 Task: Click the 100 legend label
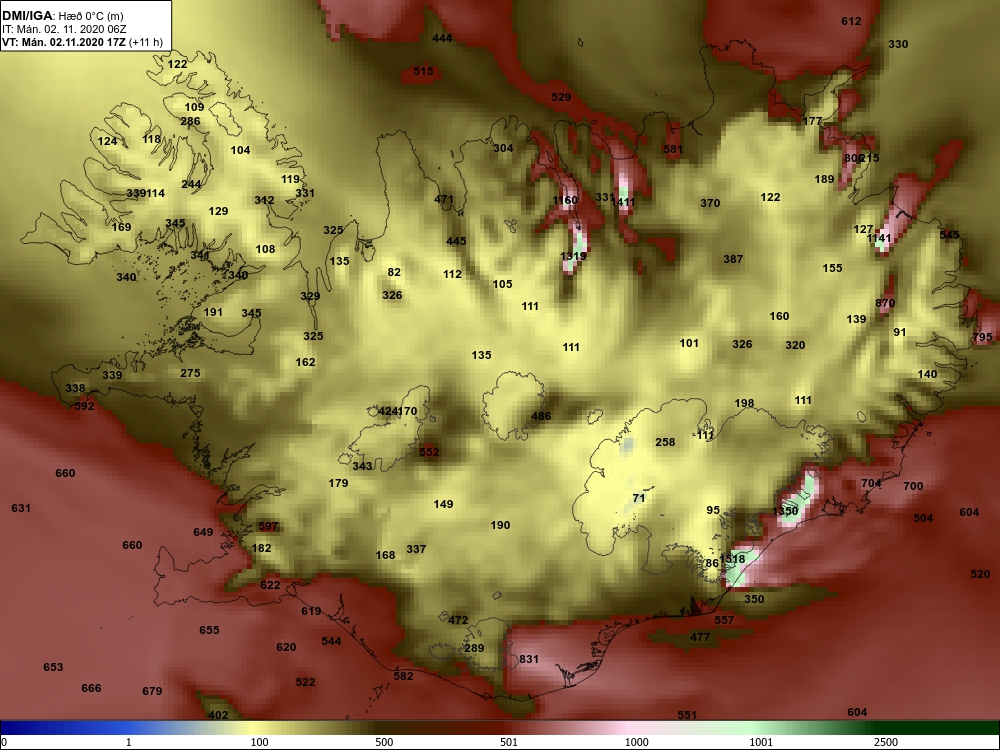tap(260, 743)
